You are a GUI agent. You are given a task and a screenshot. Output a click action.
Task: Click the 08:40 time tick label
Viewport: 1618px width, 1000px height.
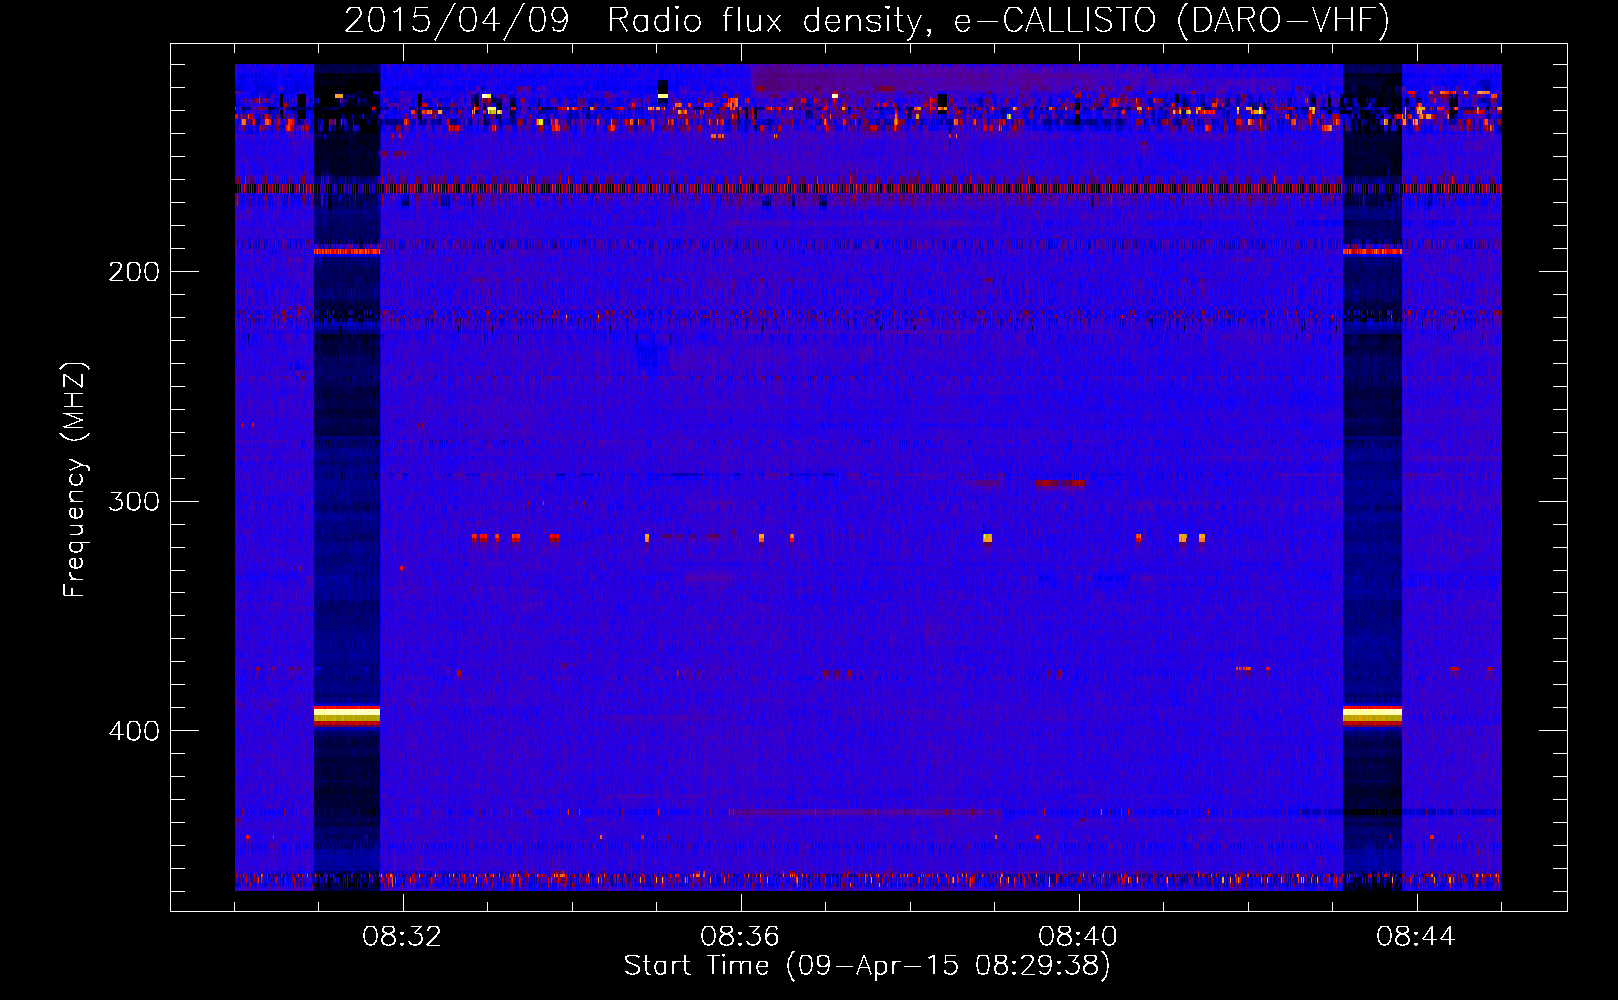pos(1078,937)
